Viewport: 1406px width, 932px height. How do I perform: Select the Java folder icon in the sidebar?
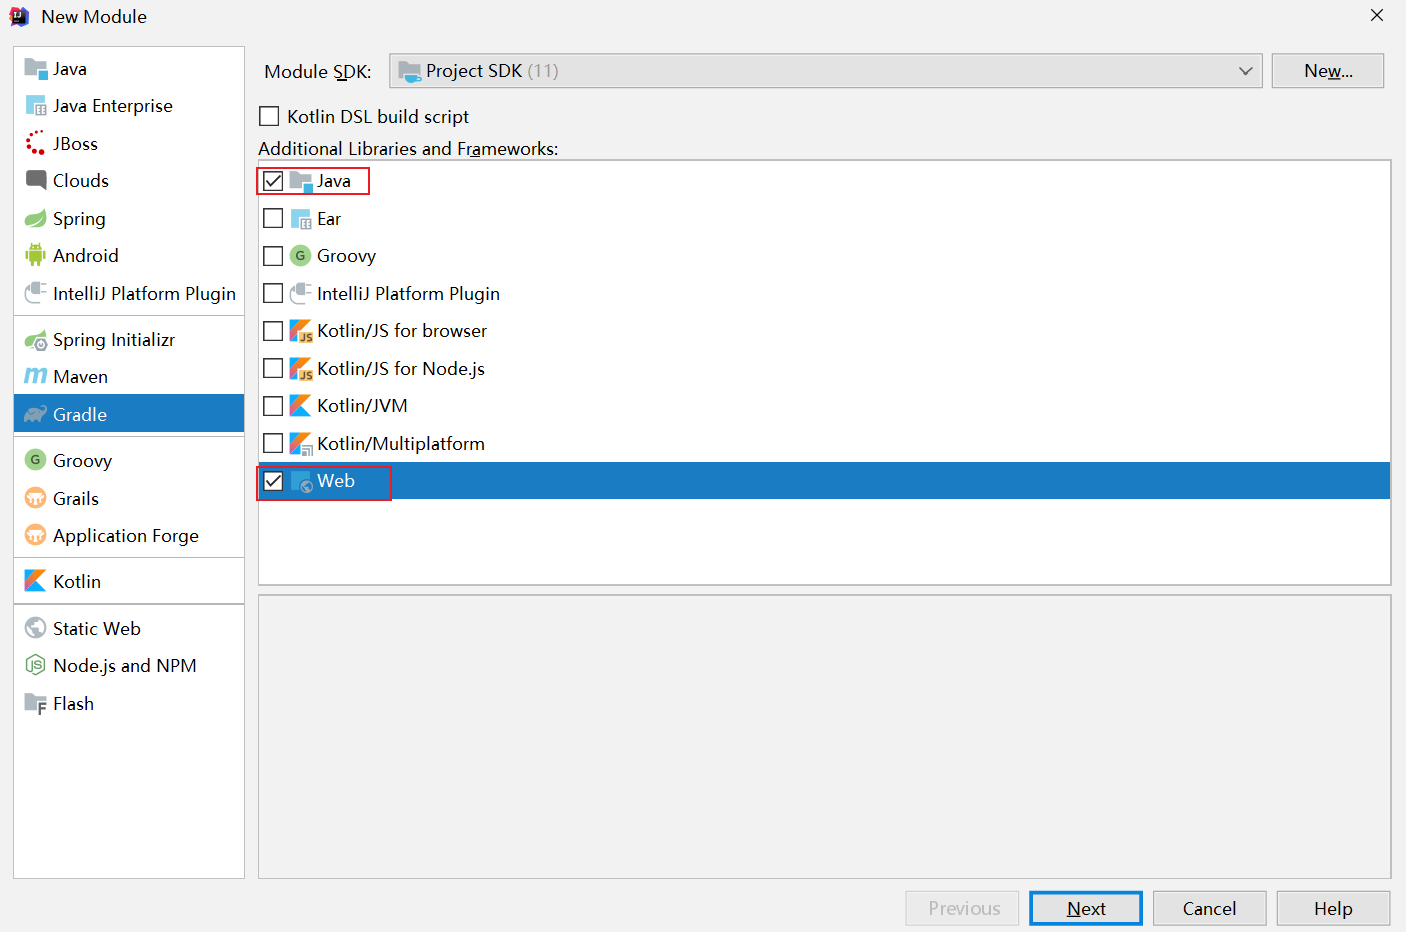[36, 69]
